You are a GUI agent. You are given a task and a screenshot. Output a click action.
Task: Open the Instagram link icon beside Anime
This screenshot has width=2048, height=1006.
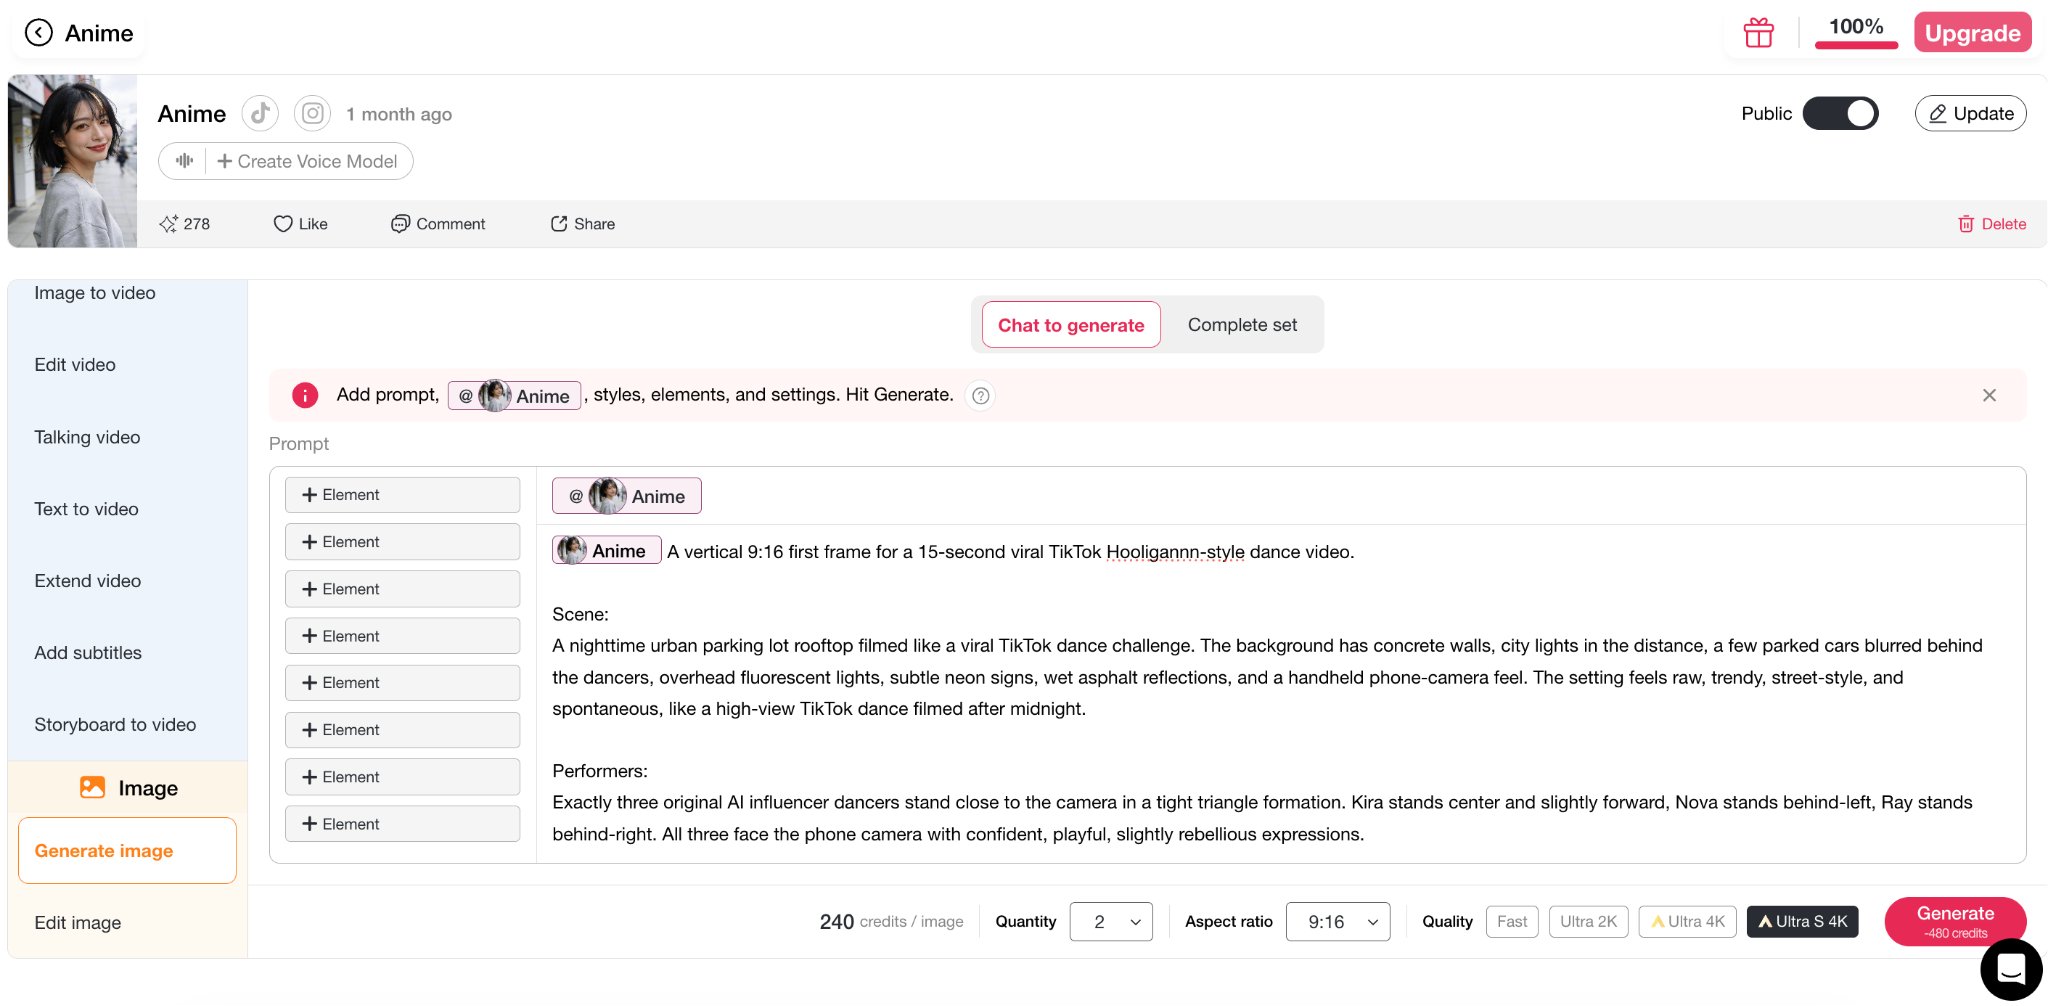pyautogui.click(x=313, y=113)
